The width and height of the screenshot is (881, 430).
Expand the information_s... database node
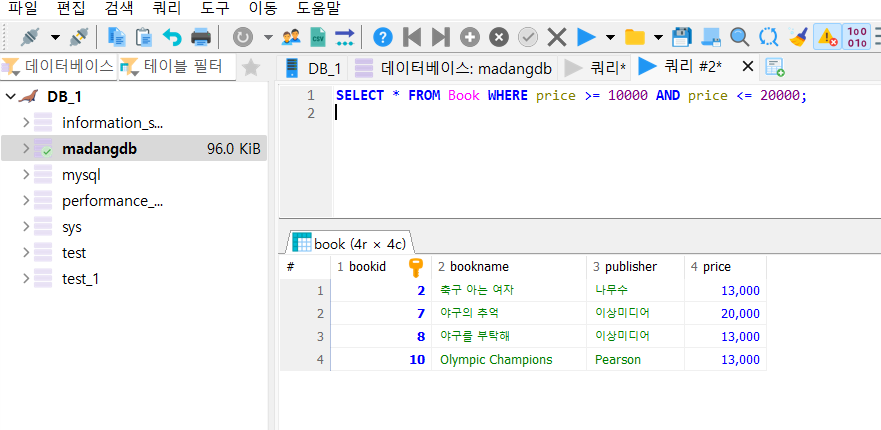coord(25,123)
